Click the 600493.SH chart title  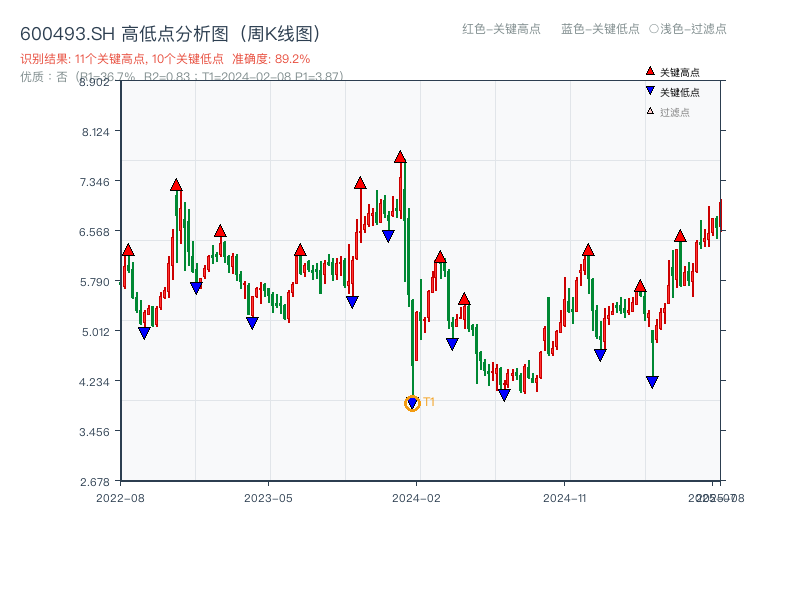click(x=170, y=31)
